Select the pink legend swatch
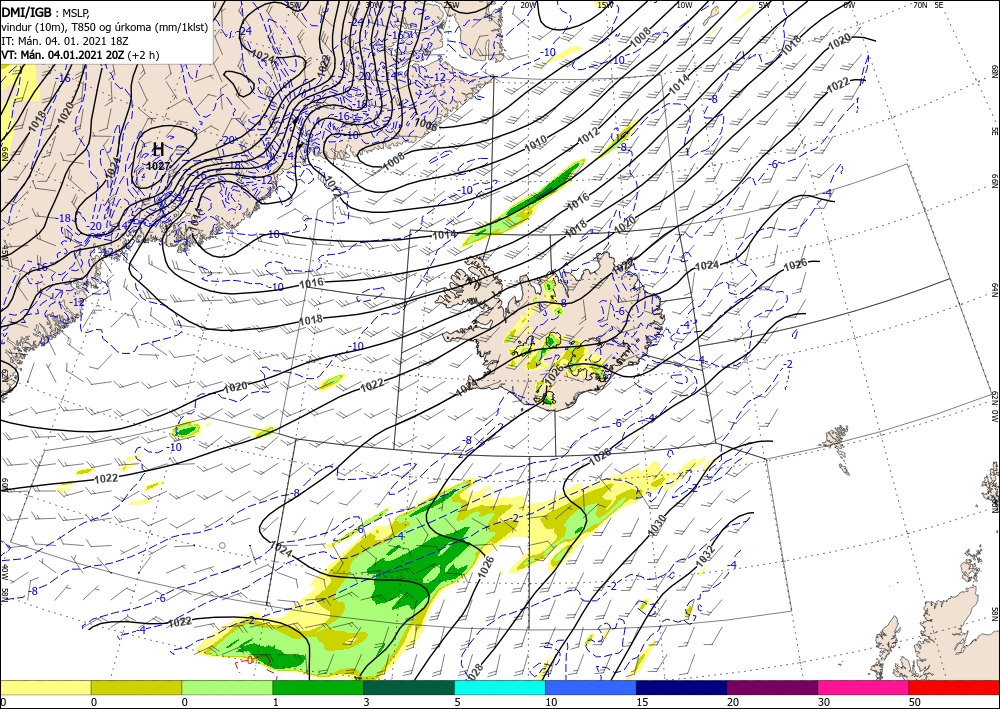Screen dimensions: 1000x709 (864, 687)
